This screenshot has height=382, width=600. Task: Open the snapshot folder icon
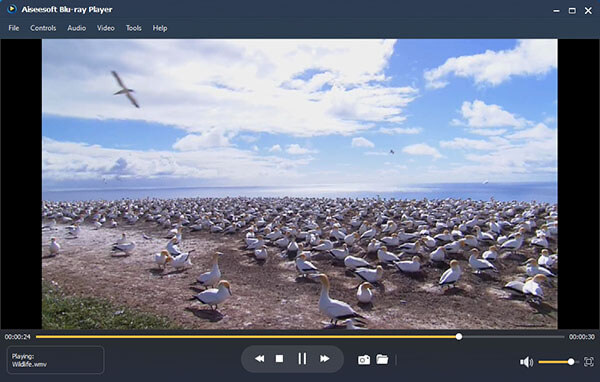tap(382, 359)
